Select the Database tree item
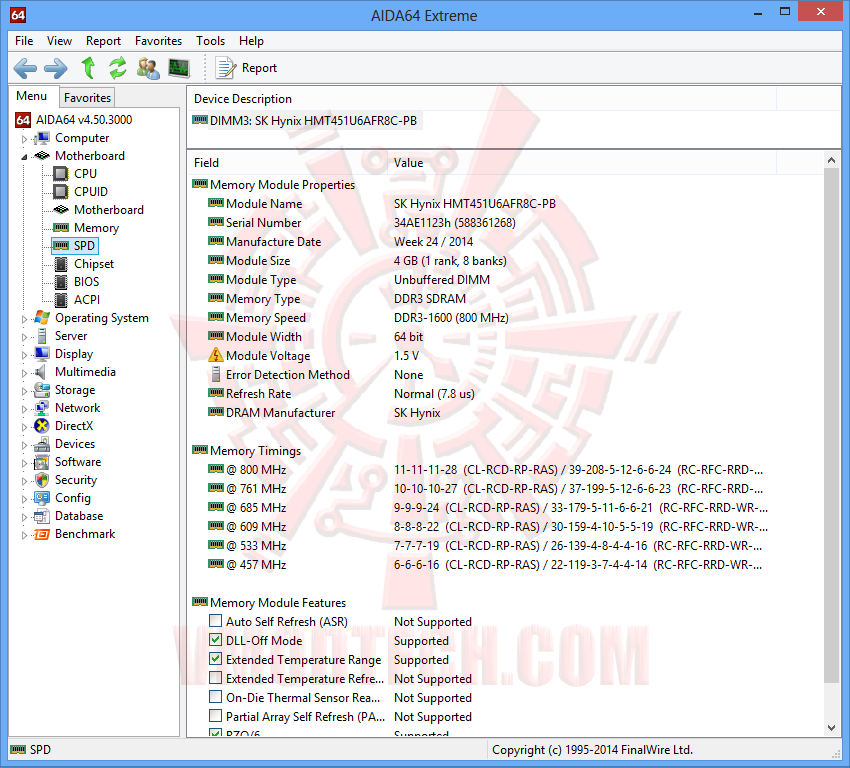The height and width of the screenshot is (768, 850). [x=79, y=516]
